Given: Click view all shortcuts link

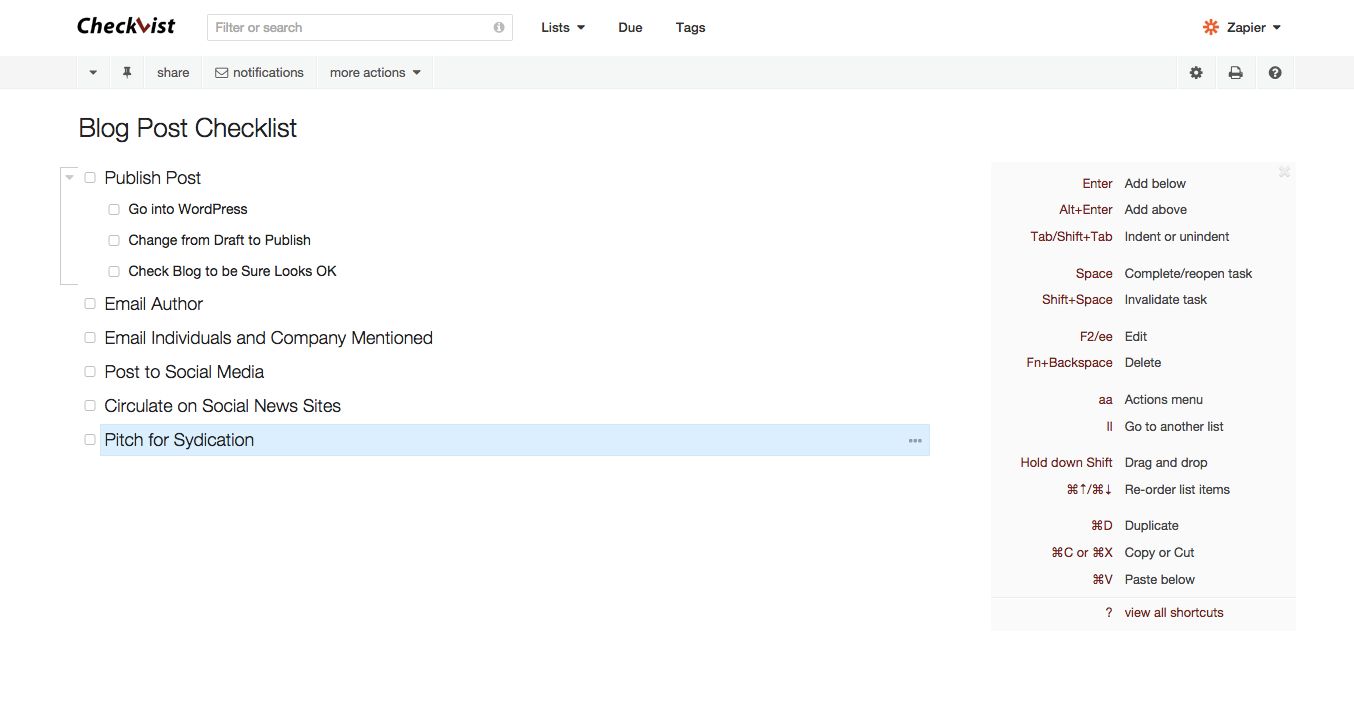Looking at the screenshot, I should coord(1174,613).
